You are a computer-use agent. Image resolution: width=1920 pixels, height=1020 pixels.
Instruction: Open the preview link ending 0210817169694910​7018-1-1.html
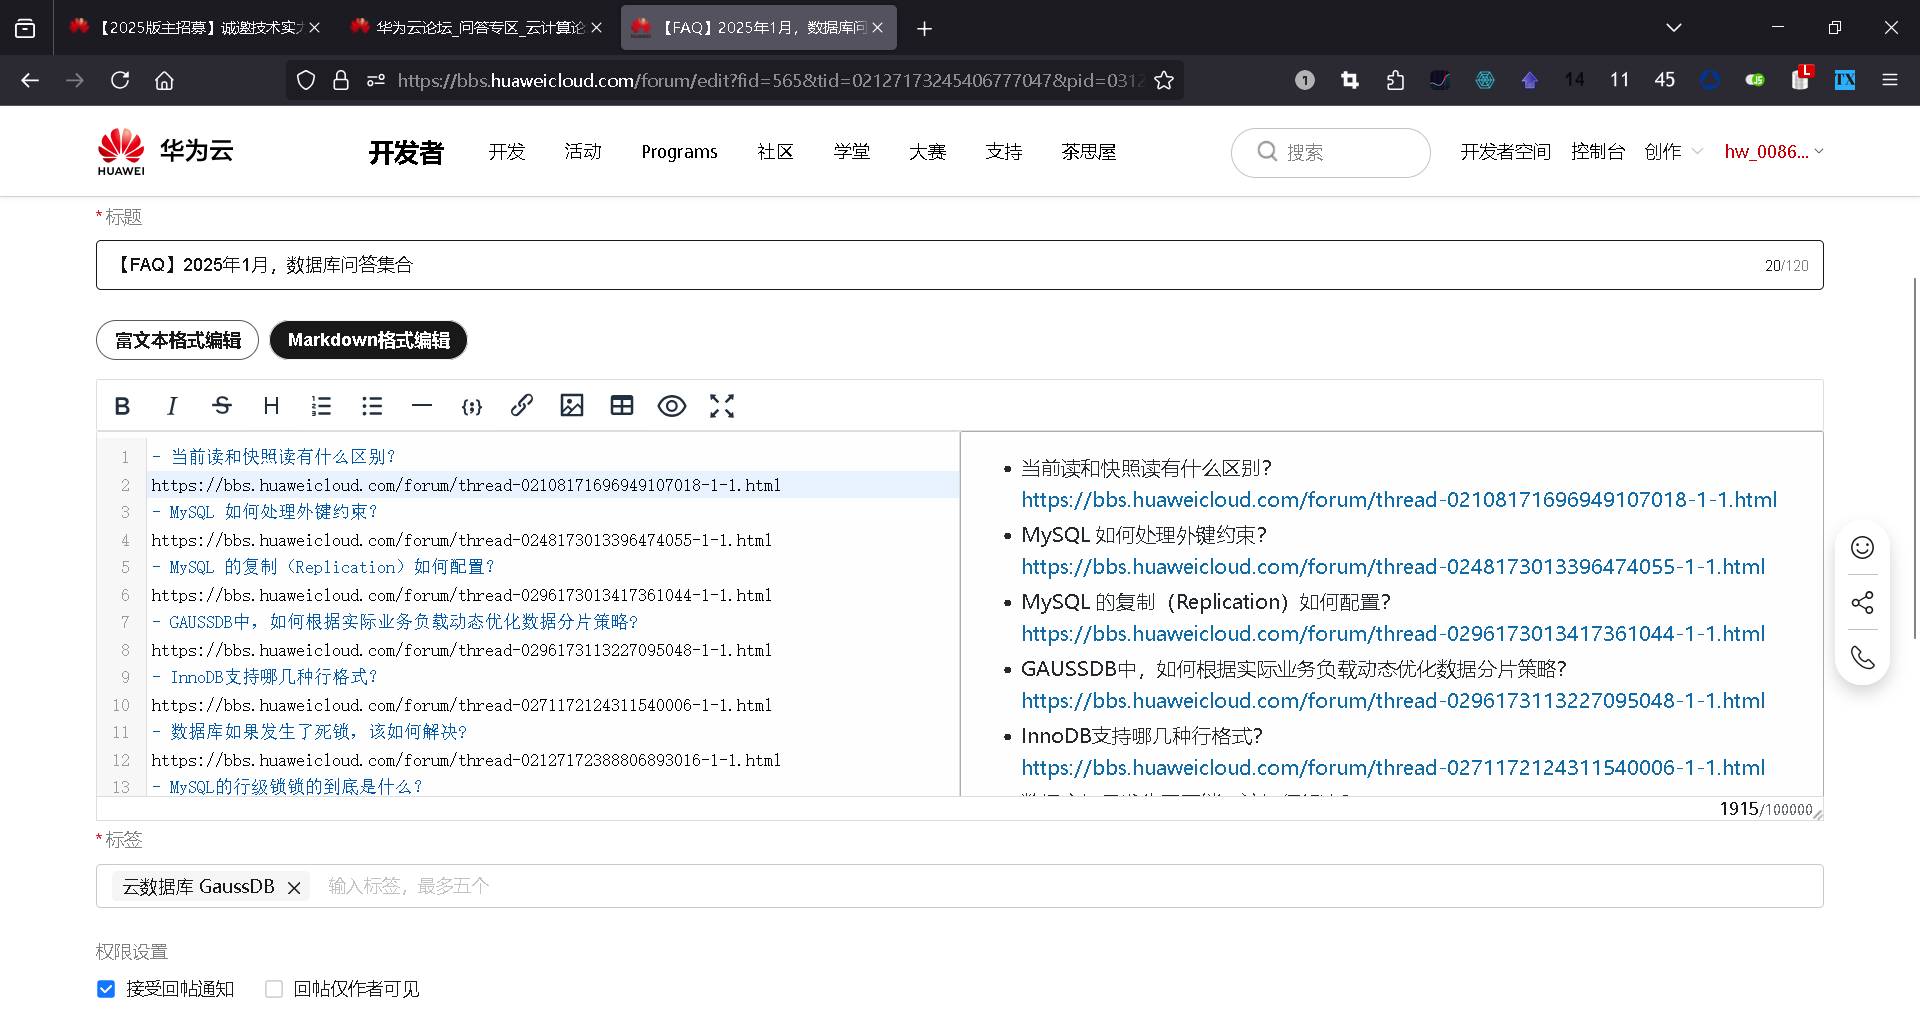point(1399,500)
